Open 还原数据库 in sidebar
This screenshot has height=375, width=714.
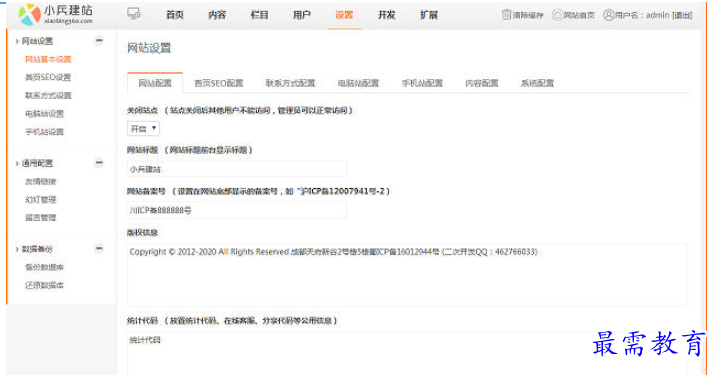click(45, 285)
